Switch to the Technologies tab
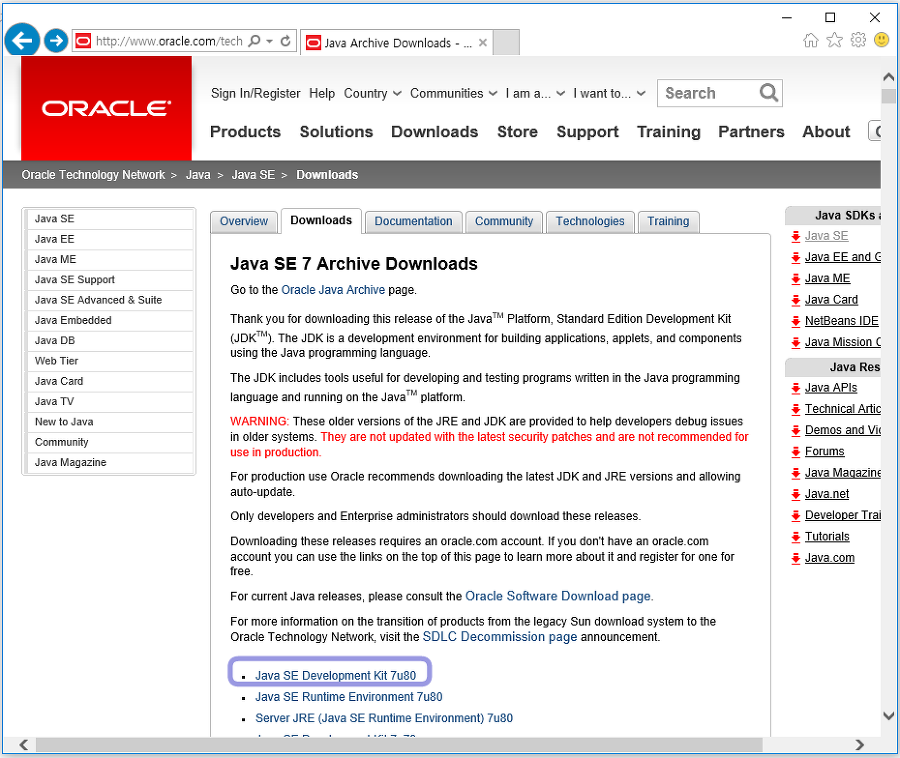This screenshot has width=900, height=758. click(x=590, y=221)
